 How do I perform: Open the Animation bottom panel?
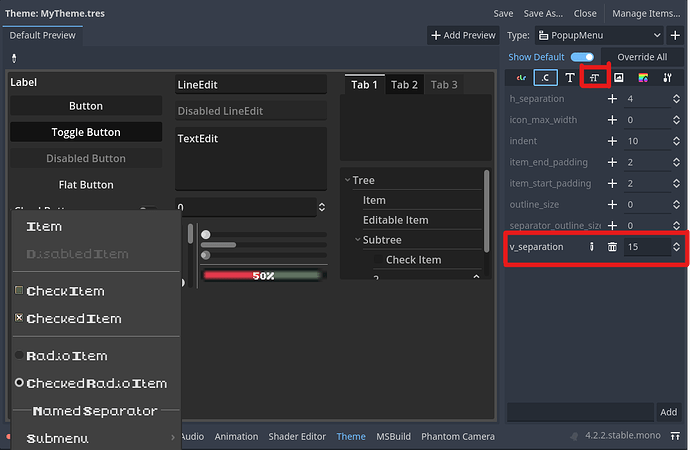click(x=236, y=436)
